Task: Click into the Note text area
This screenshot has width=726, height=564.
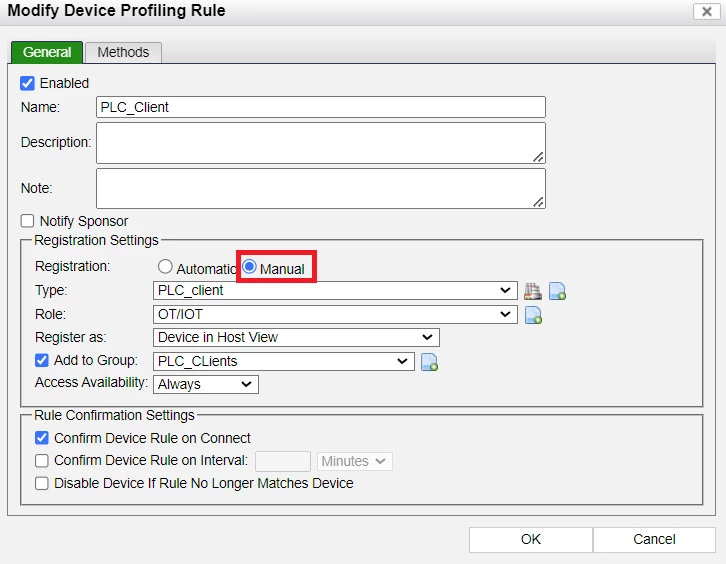Action: click(x=321, y=188)
